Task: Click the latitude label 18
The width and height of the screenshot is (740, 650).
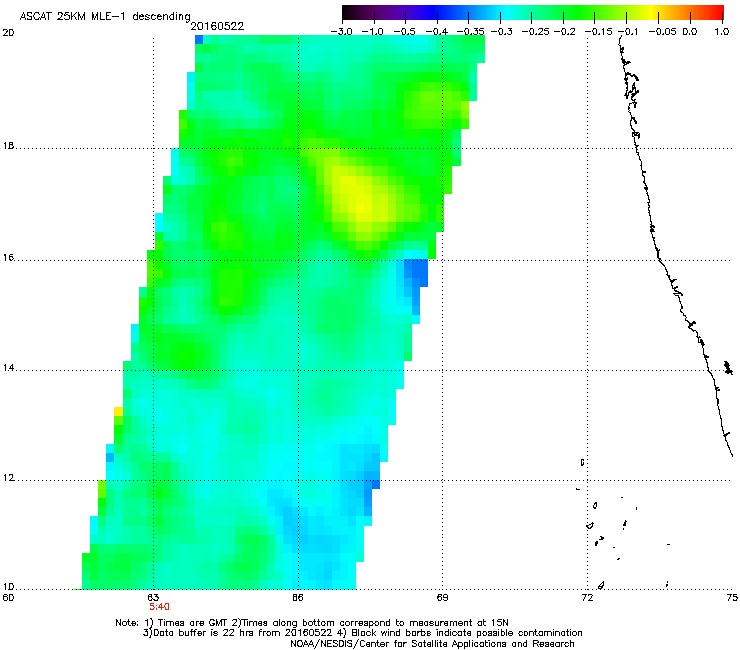Action: click(x=8, y=146)
